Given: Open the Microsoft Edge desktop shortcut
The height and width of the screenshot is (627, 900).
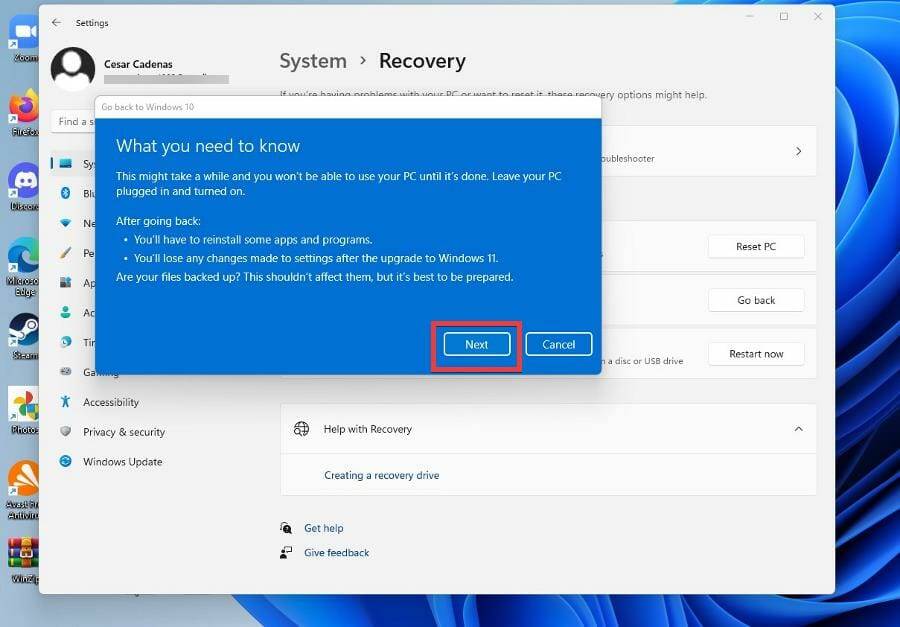Looking at the screenshot, I should coord(24,266).
